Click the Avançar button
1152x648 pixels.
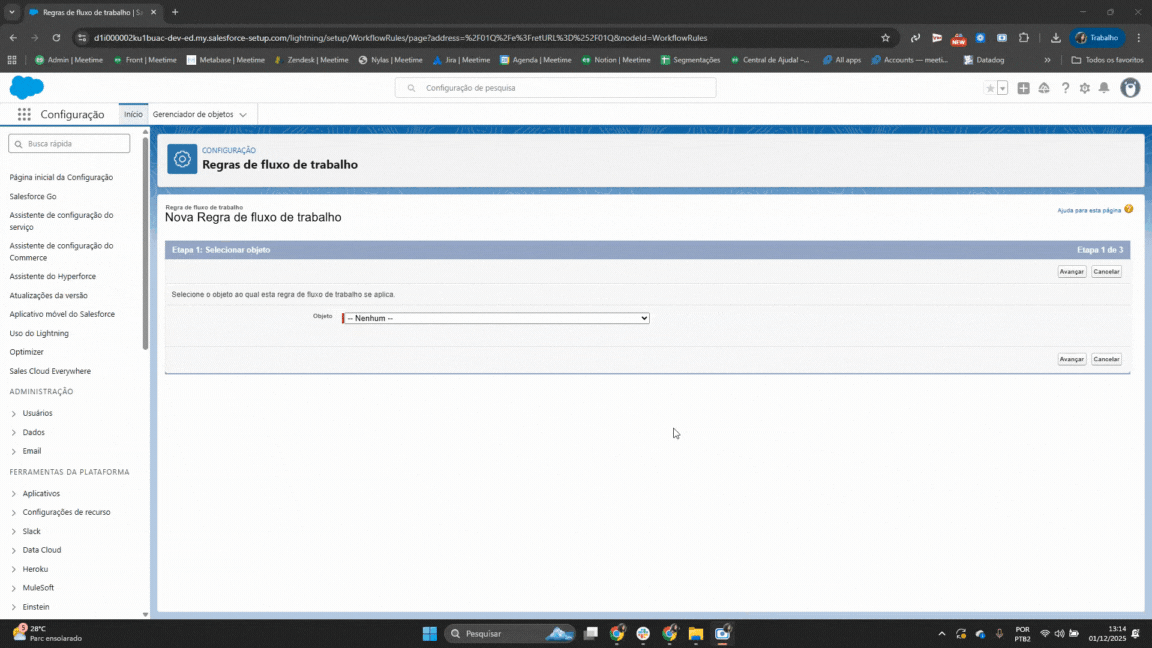click(x=1070, y=271)
